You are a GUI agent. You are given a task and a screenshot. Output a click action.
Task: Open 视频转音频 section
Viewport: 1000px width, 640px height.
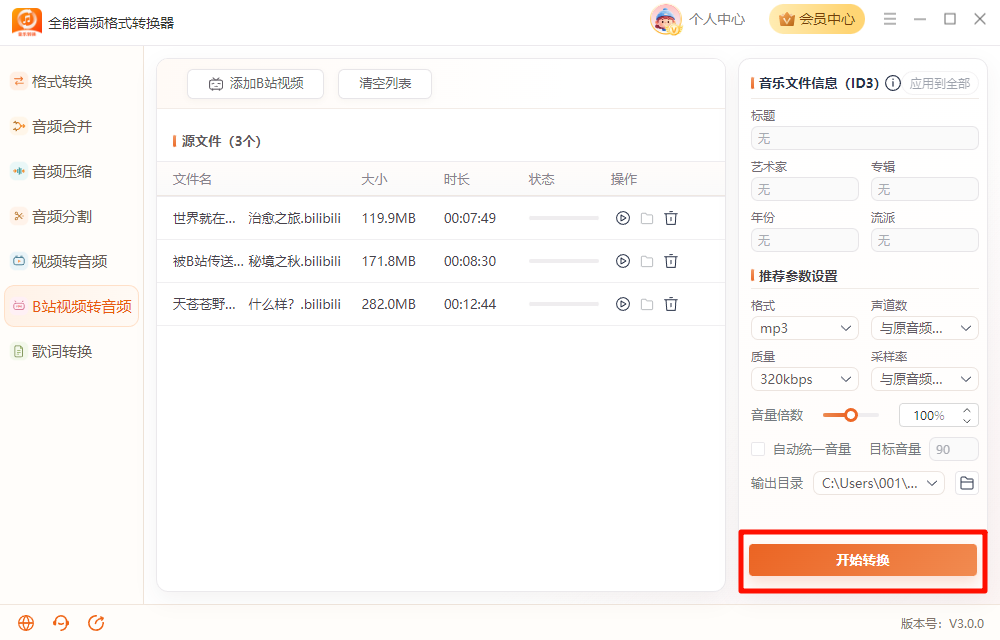(71, 261)
